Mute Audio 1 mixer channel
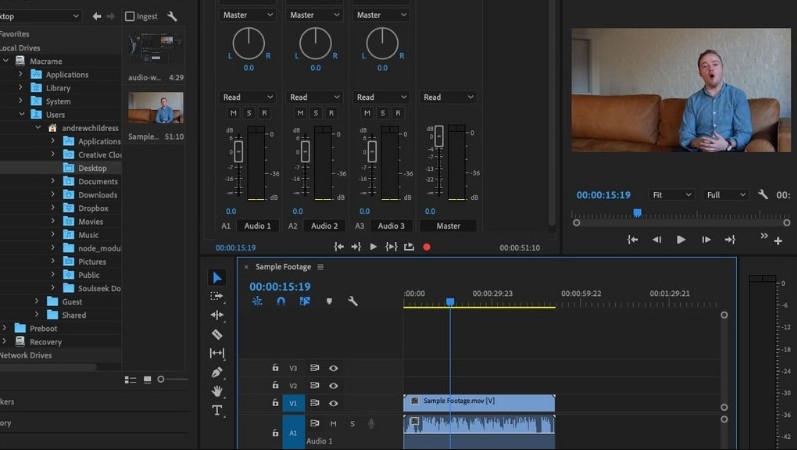 pos(233,113)
